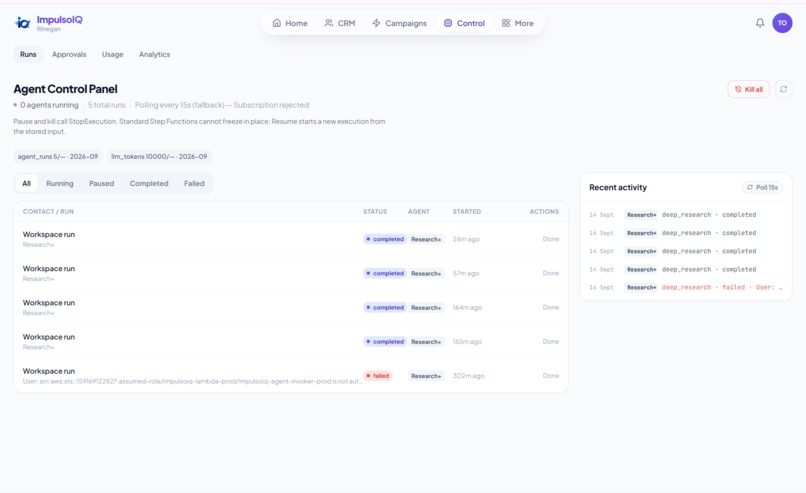Click the llm_tokens 10000/— quota chip
The image size is (806, 493).
click(159, 156)
